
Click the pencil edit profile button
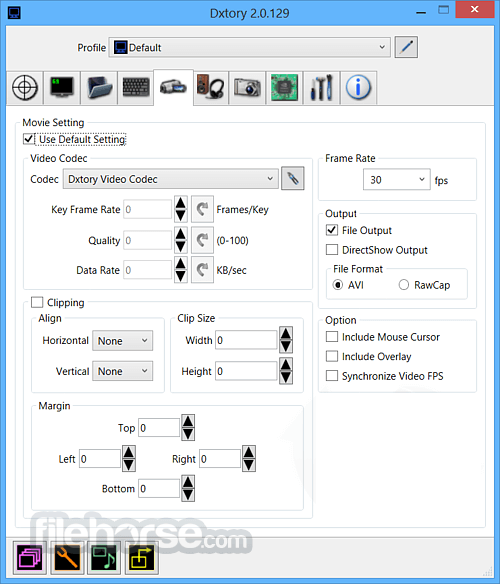point(406,47)
